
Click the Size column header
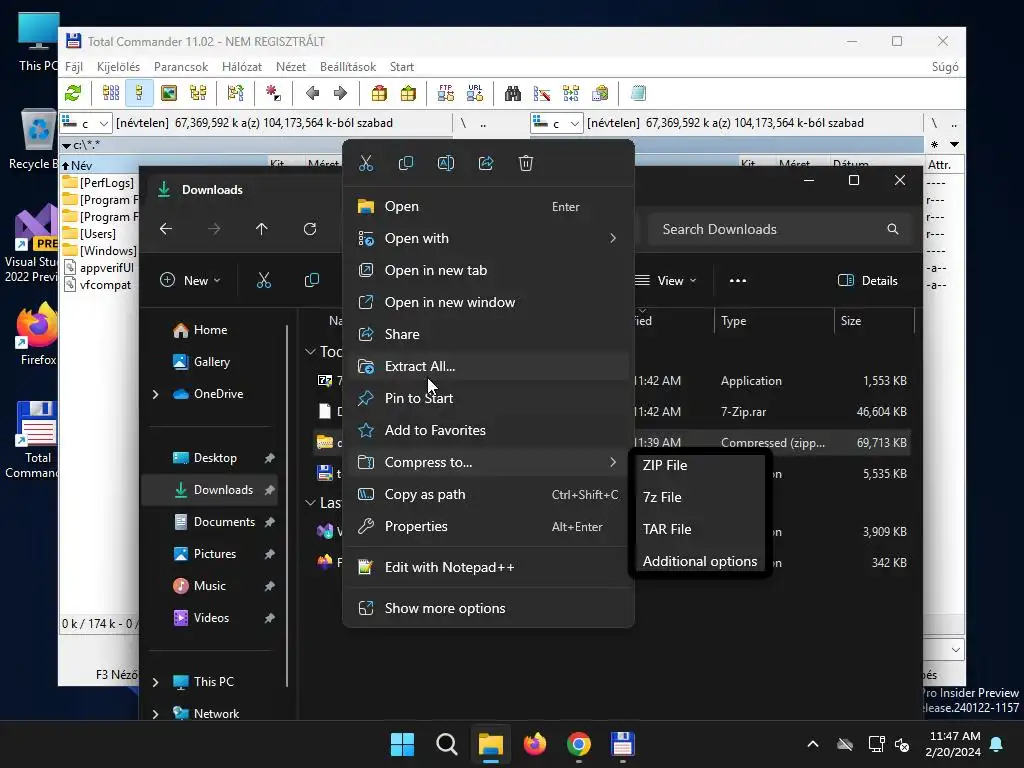pyautogui.click(x=874, y=321)
